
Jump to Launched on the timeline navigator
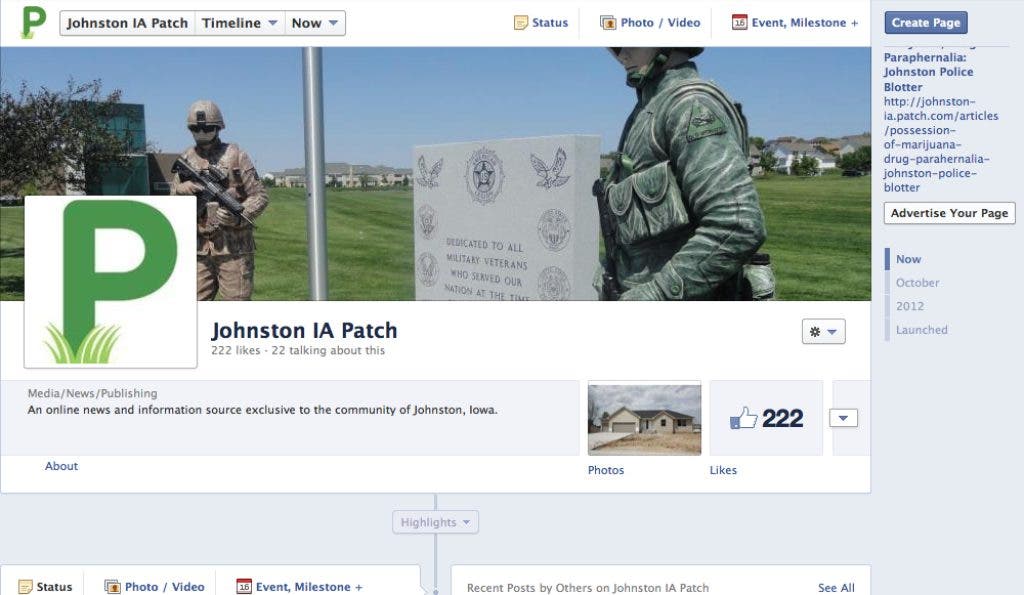click(x=921, y=330)
